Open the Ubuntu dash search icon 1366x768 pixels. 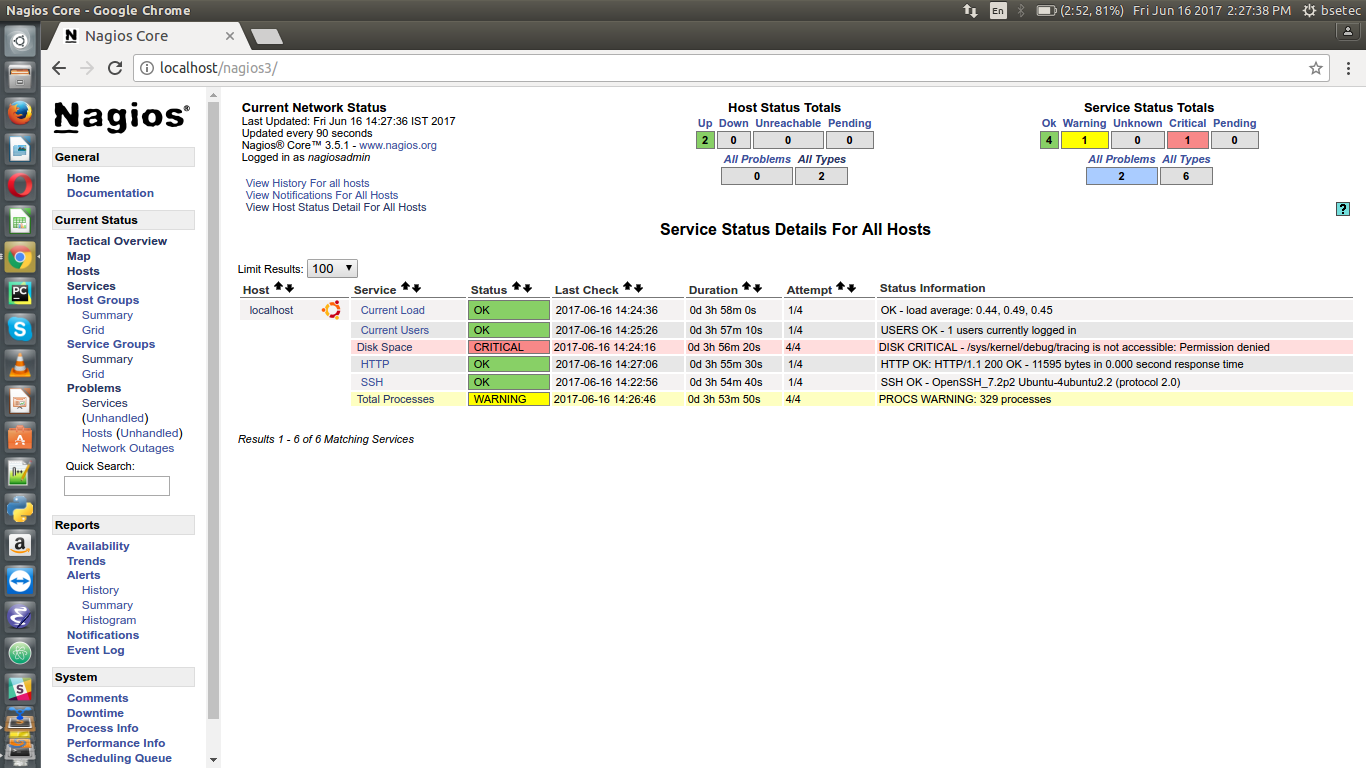(20, 41)
